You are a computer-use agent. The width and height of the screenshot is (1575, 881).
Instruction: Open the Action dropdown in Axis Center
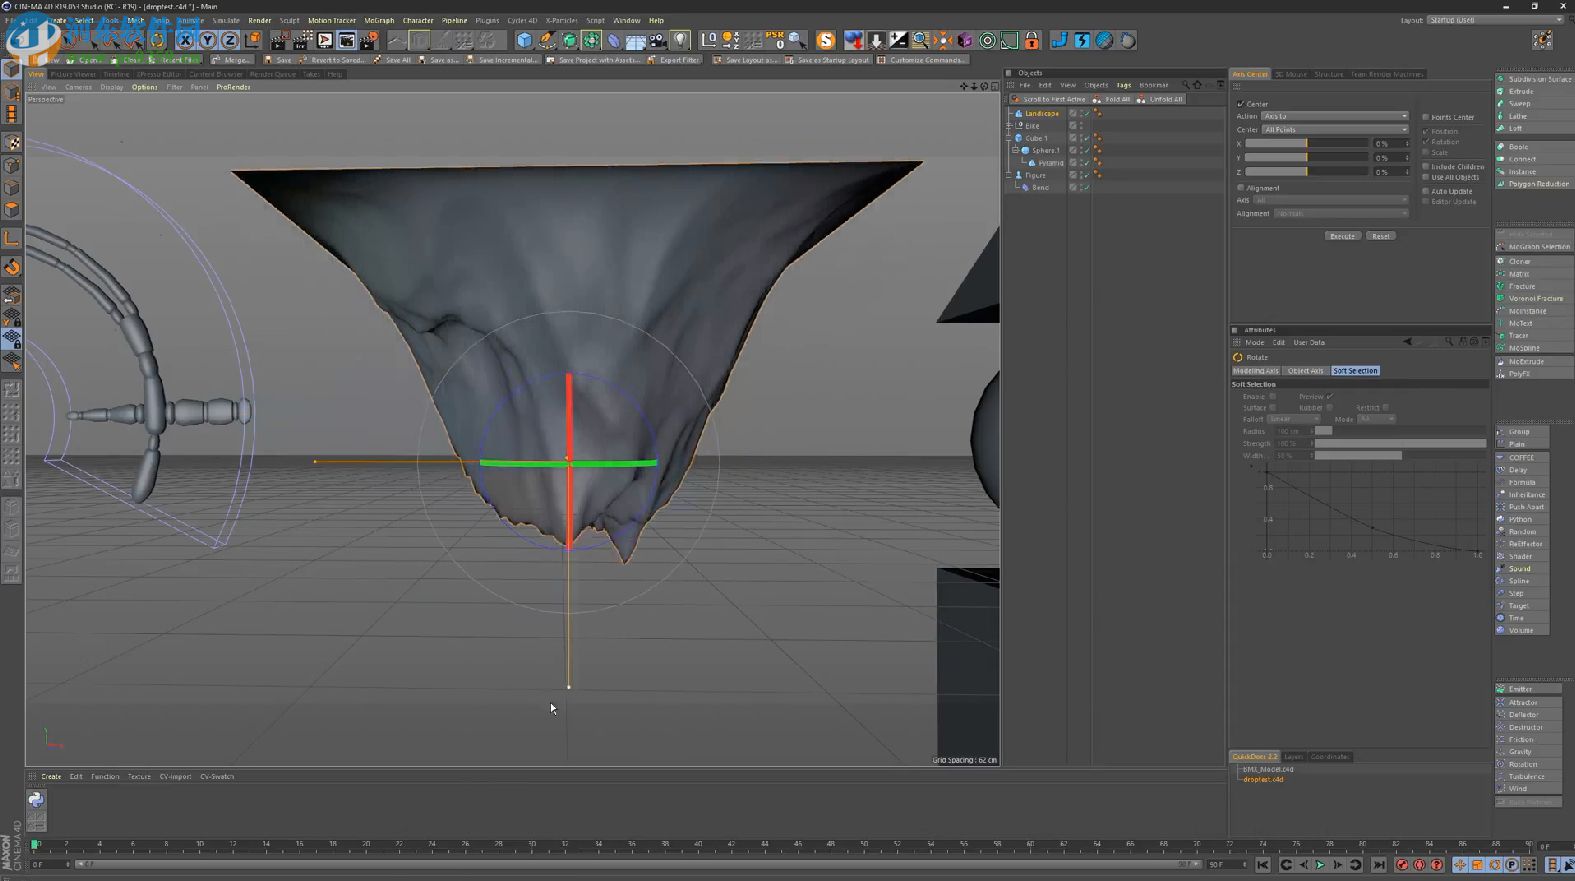[x=1334, y=116]
